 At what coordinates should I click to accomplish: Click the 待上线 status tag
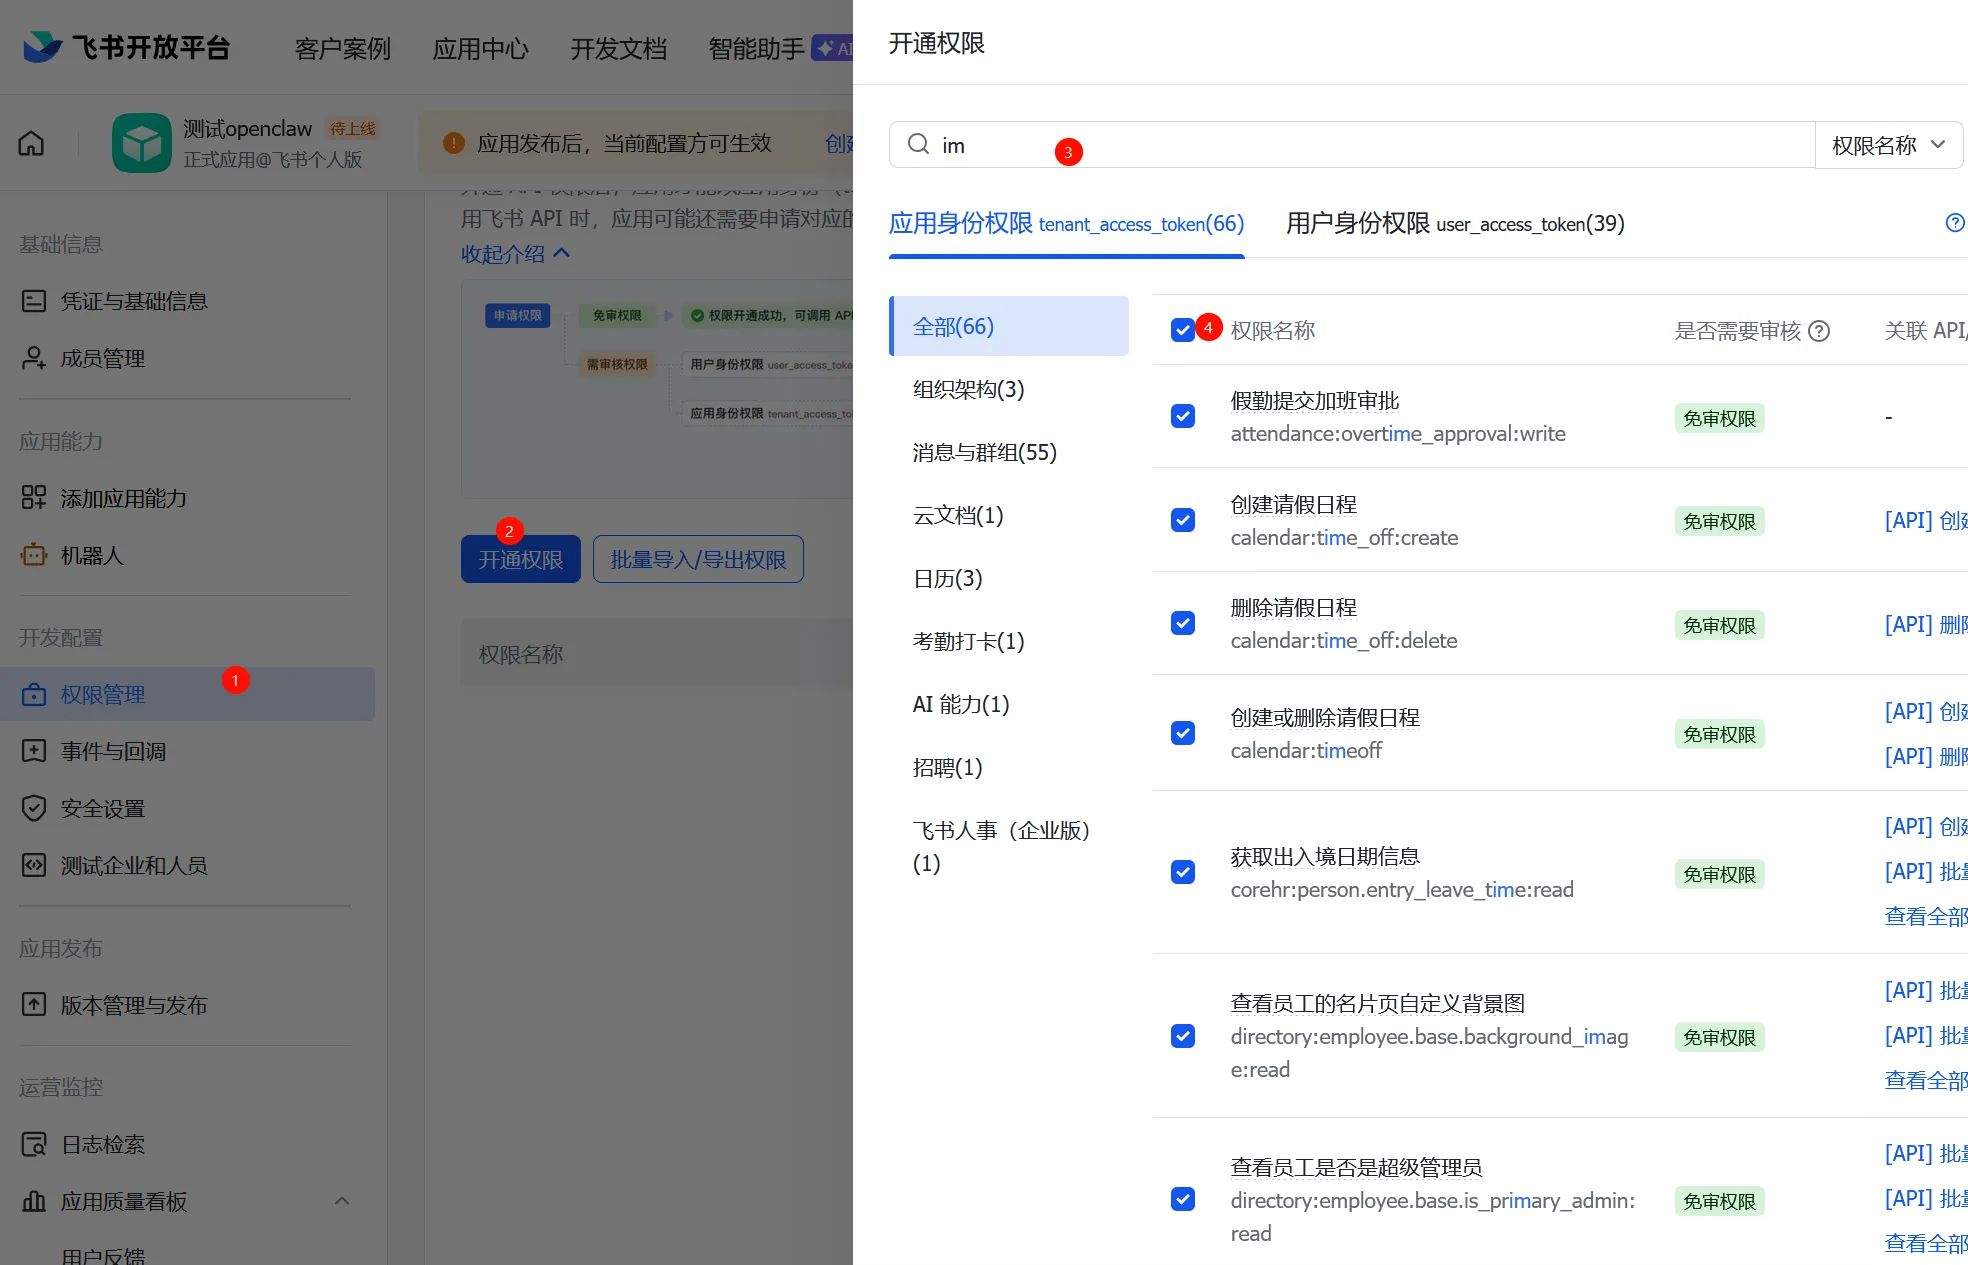pyautogui.click(x=353, y=129)
